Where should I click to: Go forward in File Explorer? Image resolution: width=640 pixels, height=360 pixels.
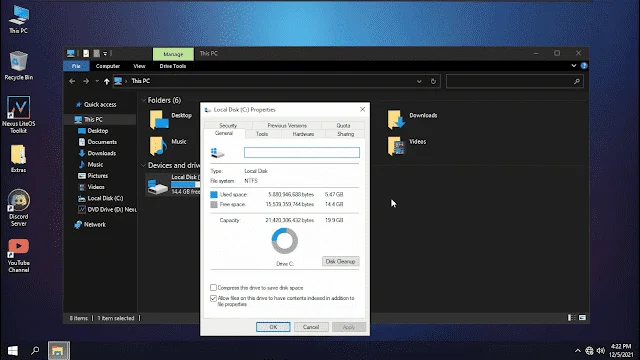pos(86,81)
